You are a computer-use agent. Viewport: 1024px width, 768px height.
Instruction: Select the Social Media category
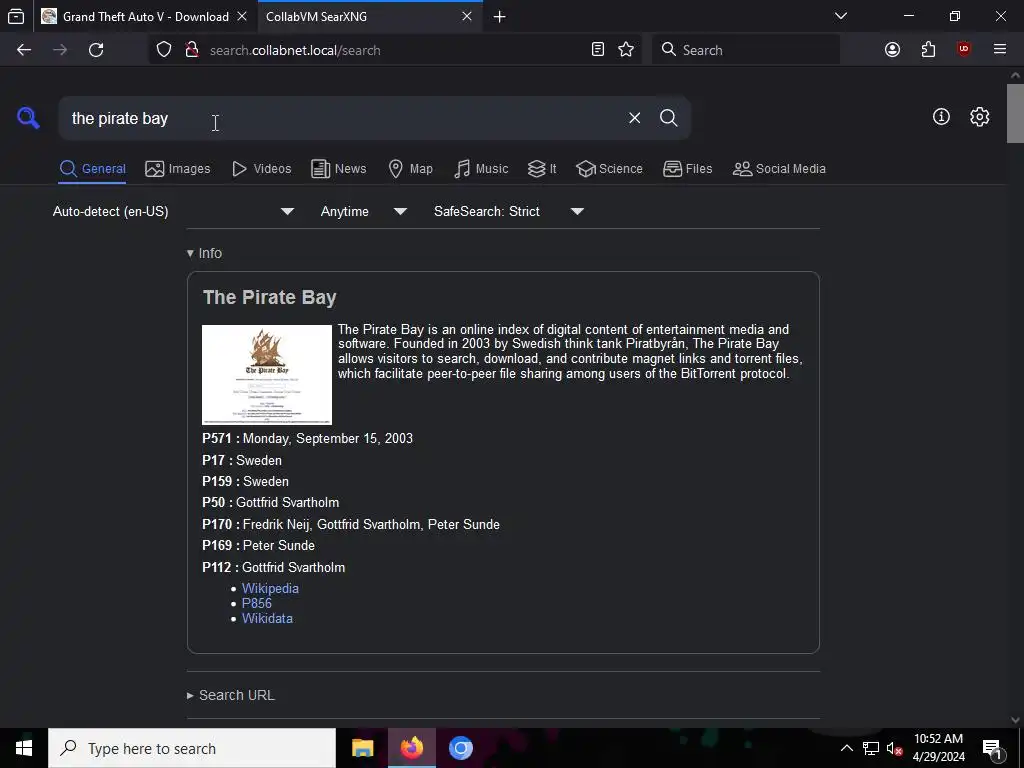[779, 168]
